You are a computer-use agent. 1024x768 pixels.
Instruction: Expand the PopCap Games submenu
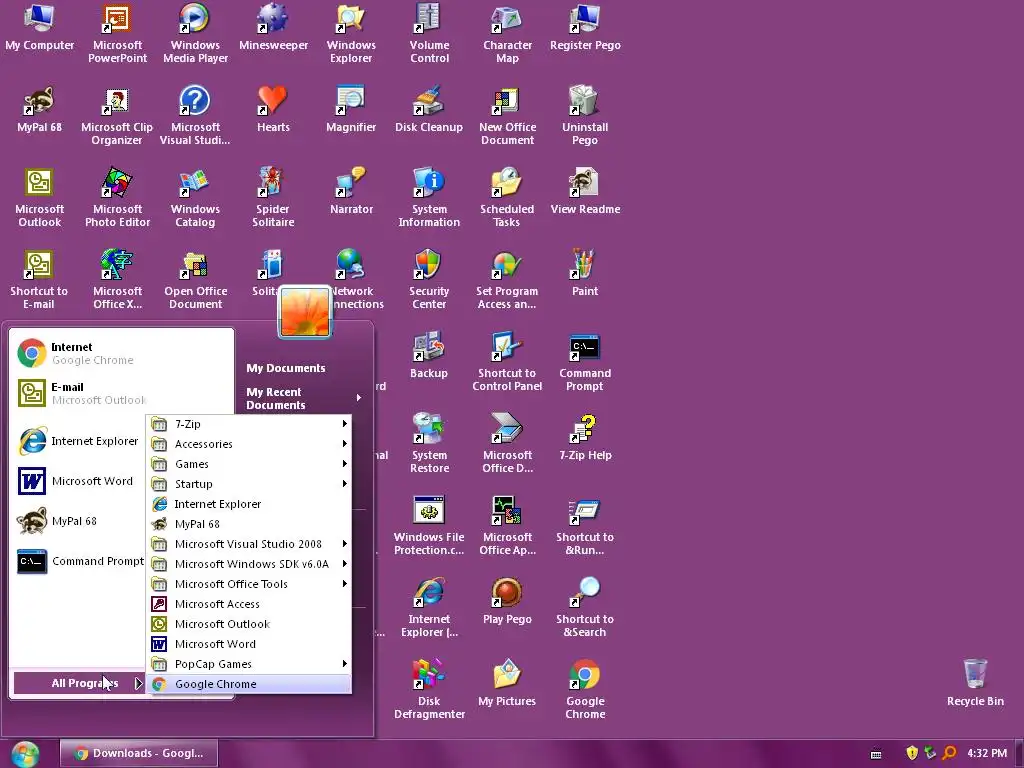click(x=249, y=664)
